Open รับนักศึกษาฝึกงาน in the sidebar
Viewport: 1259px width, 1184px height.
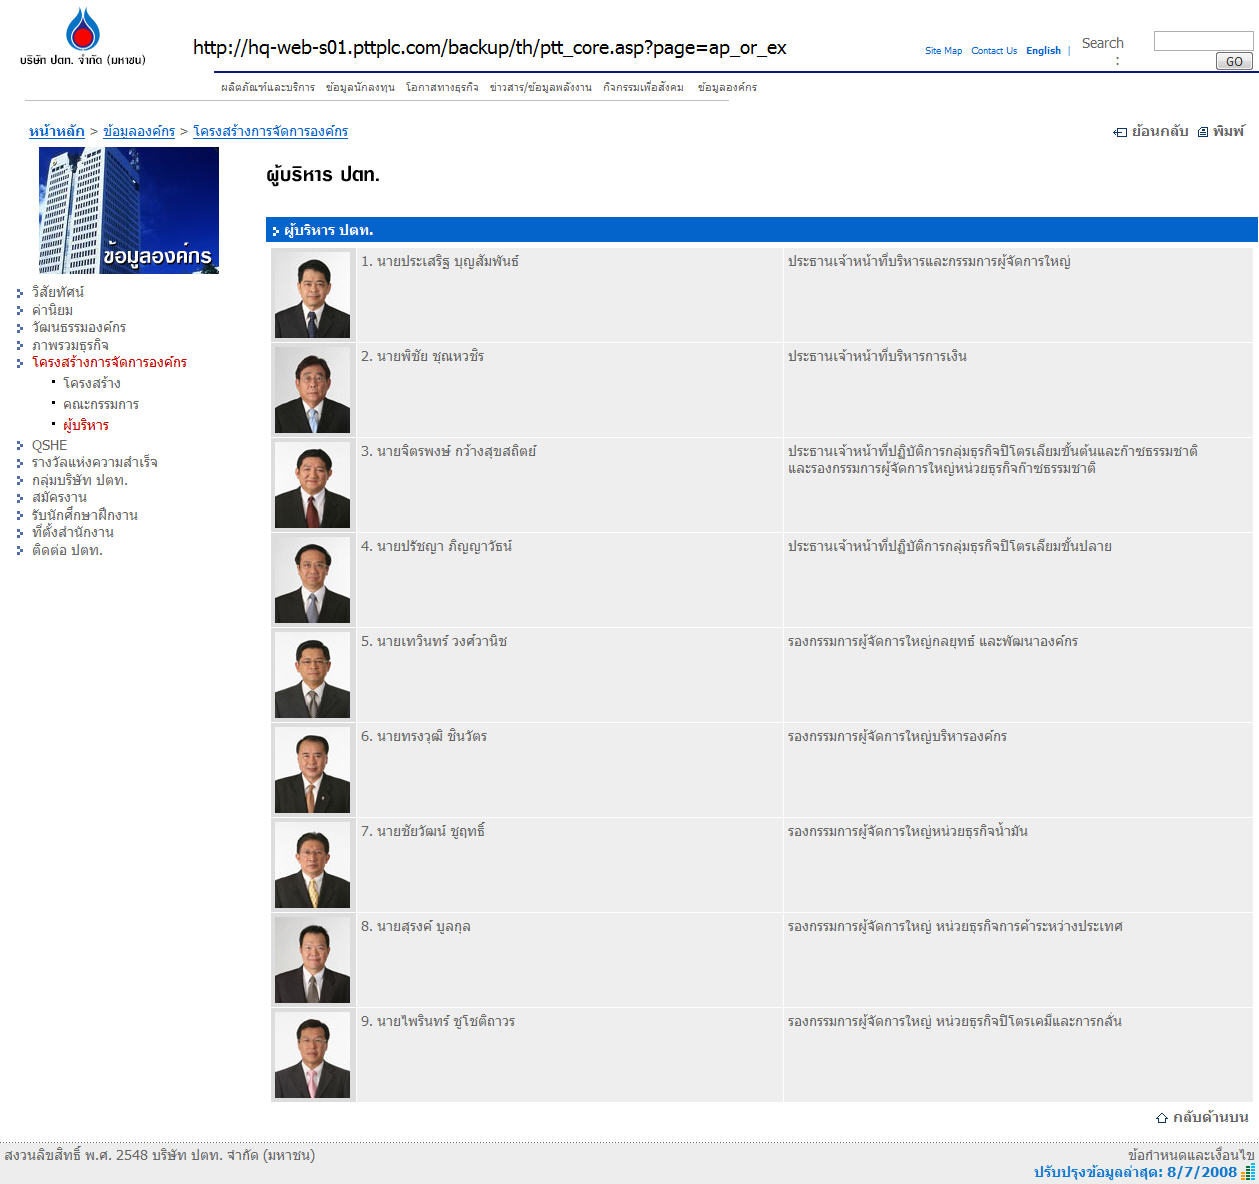pos(85,515)
